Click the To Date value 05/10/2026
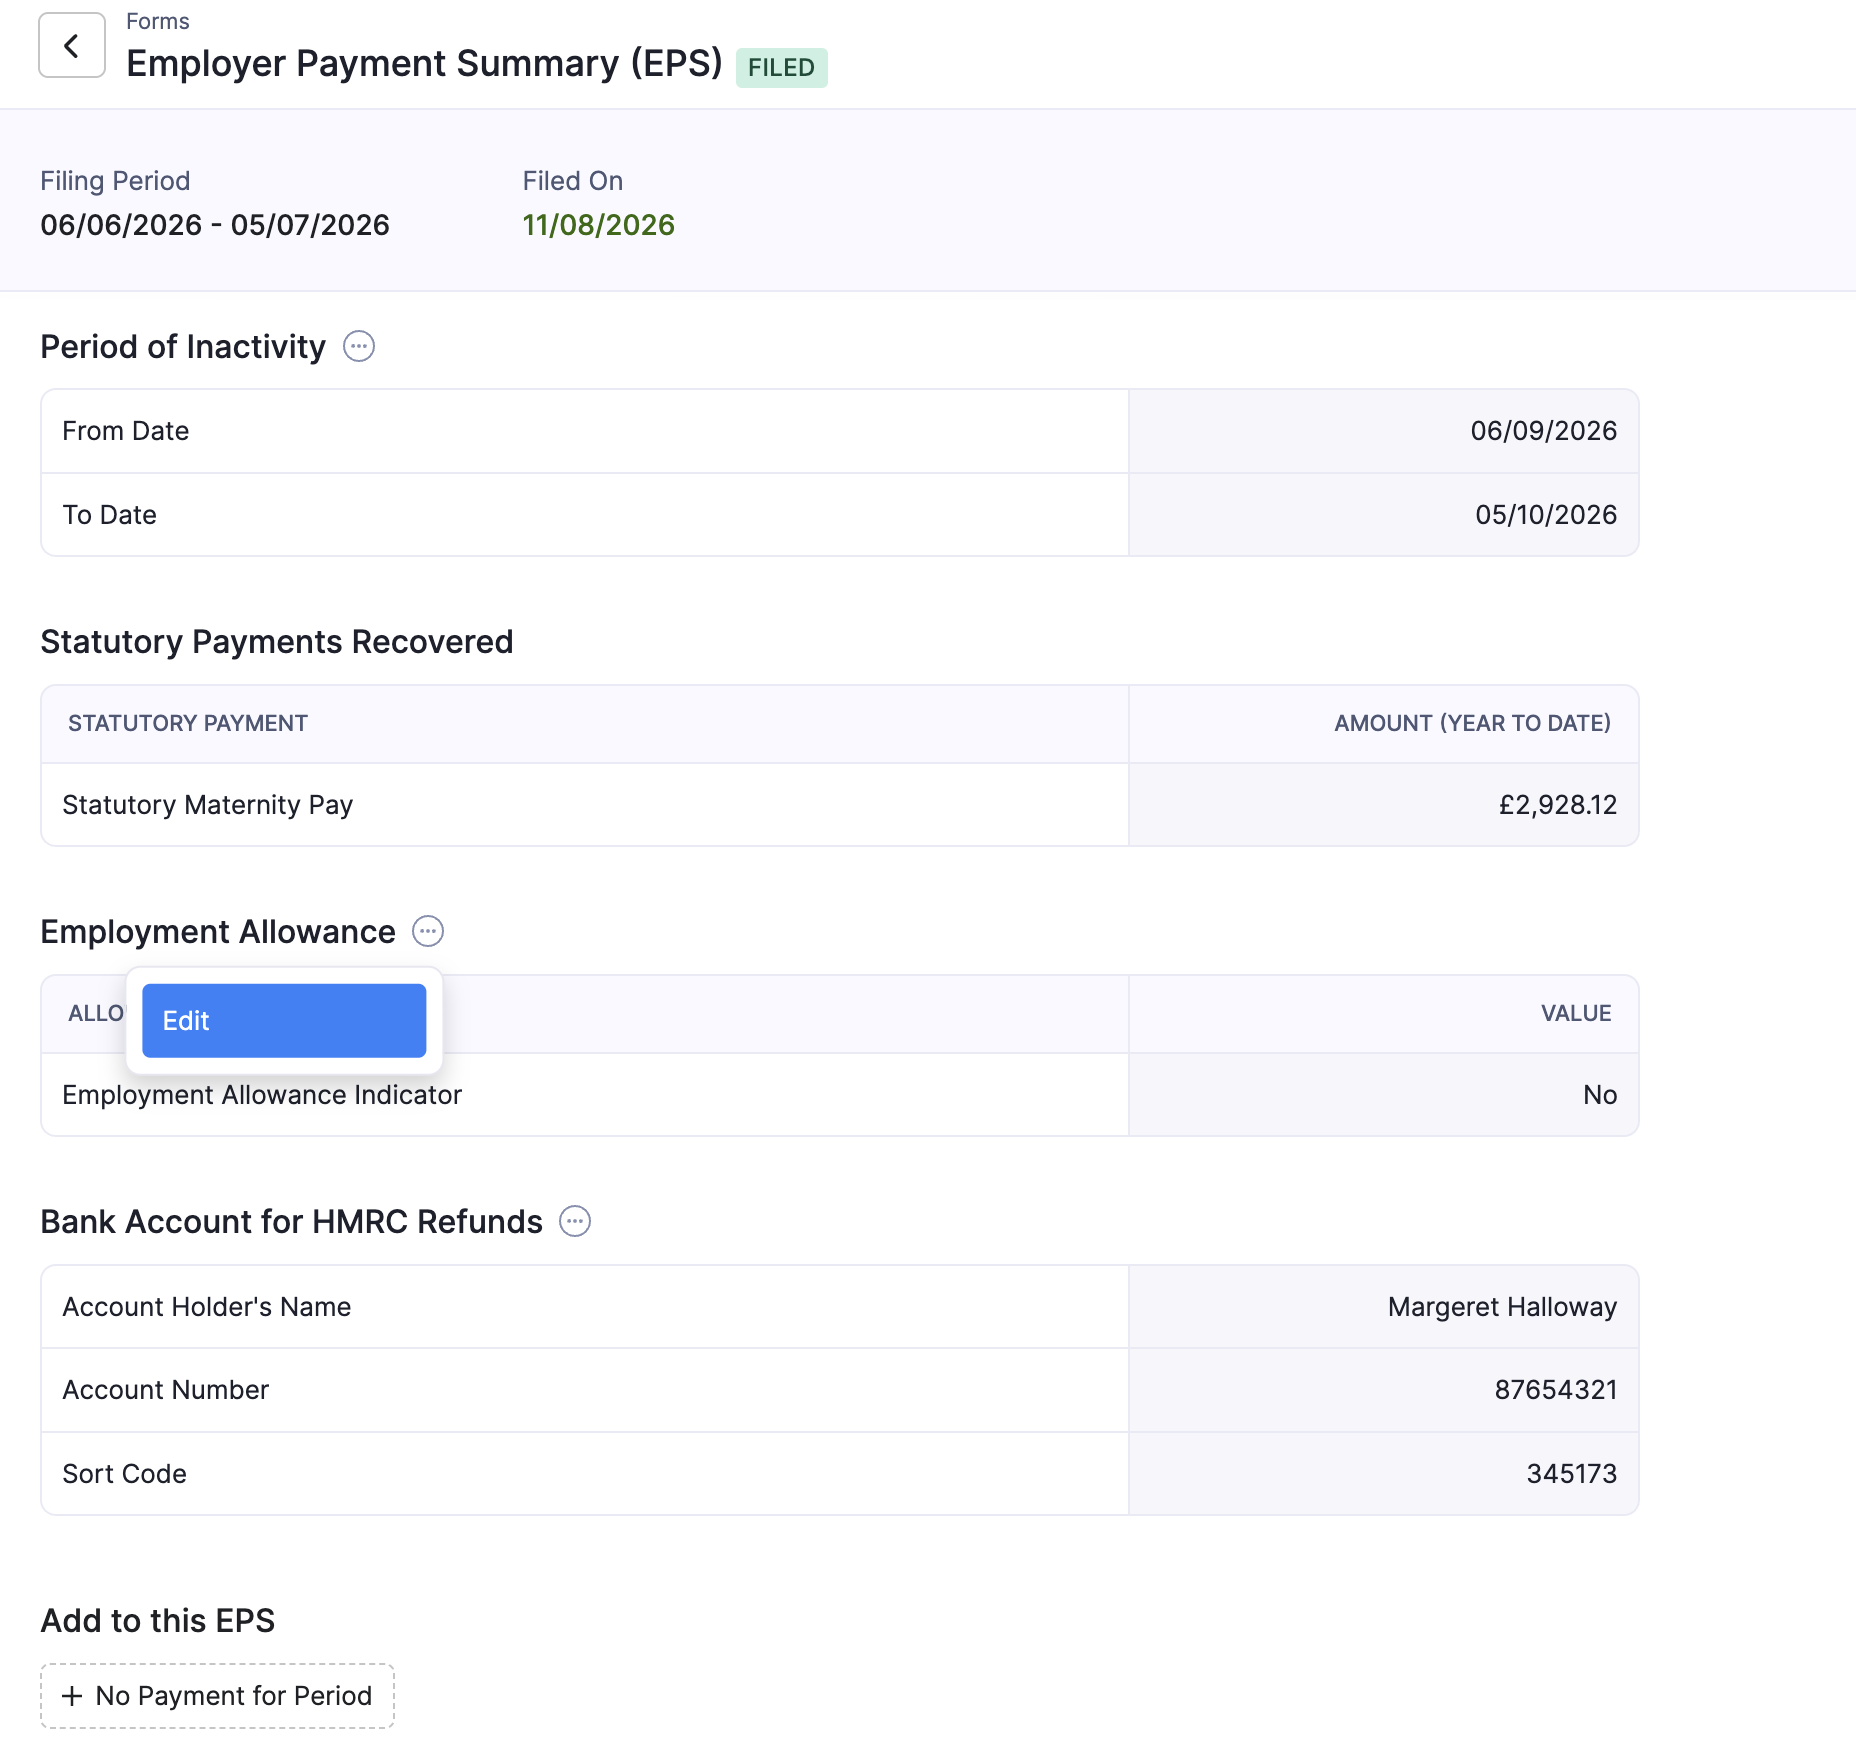 click(1546, 515)
